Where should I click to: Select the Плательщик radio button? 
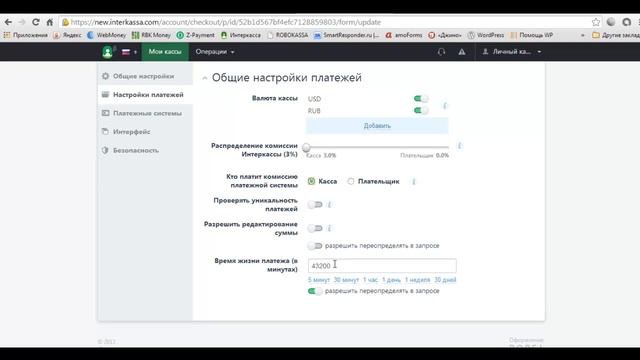coord(351,181)
